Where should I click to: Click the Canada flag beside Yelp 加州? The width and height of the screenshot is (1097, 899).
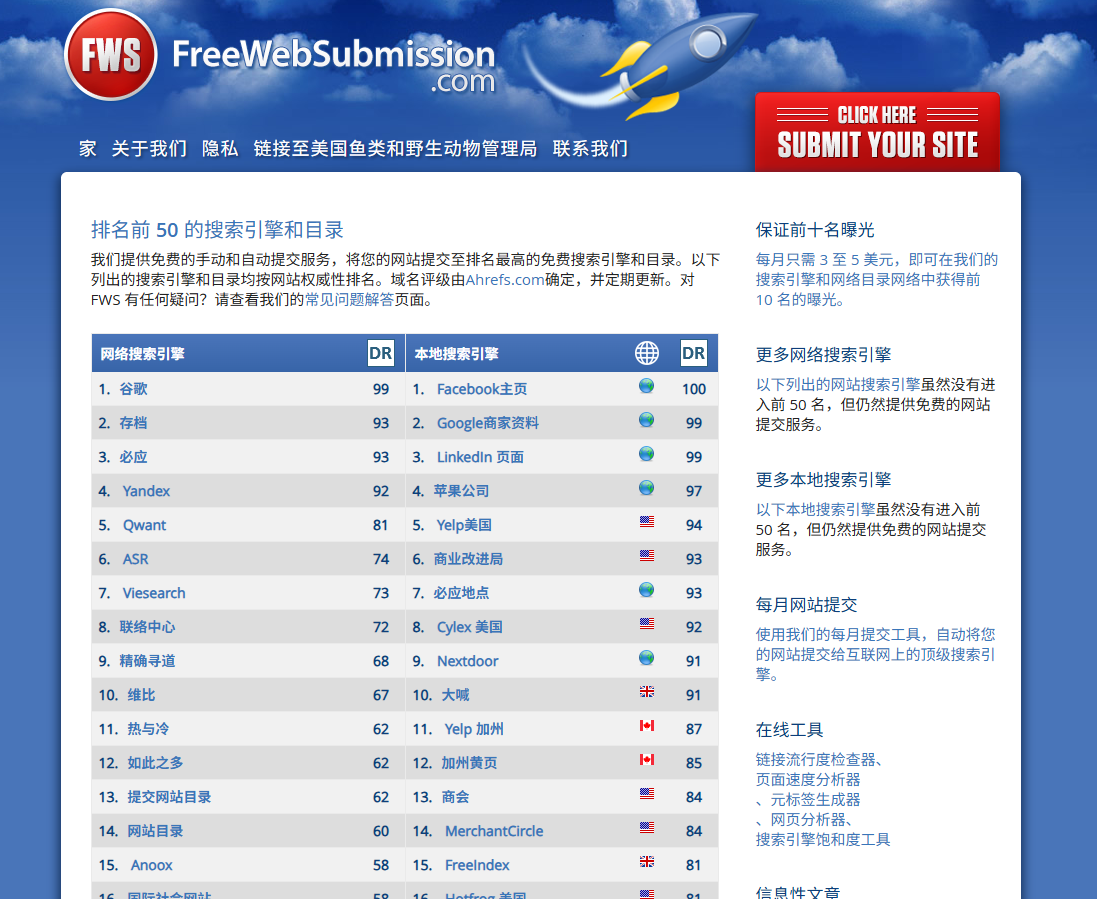(646, 725)
